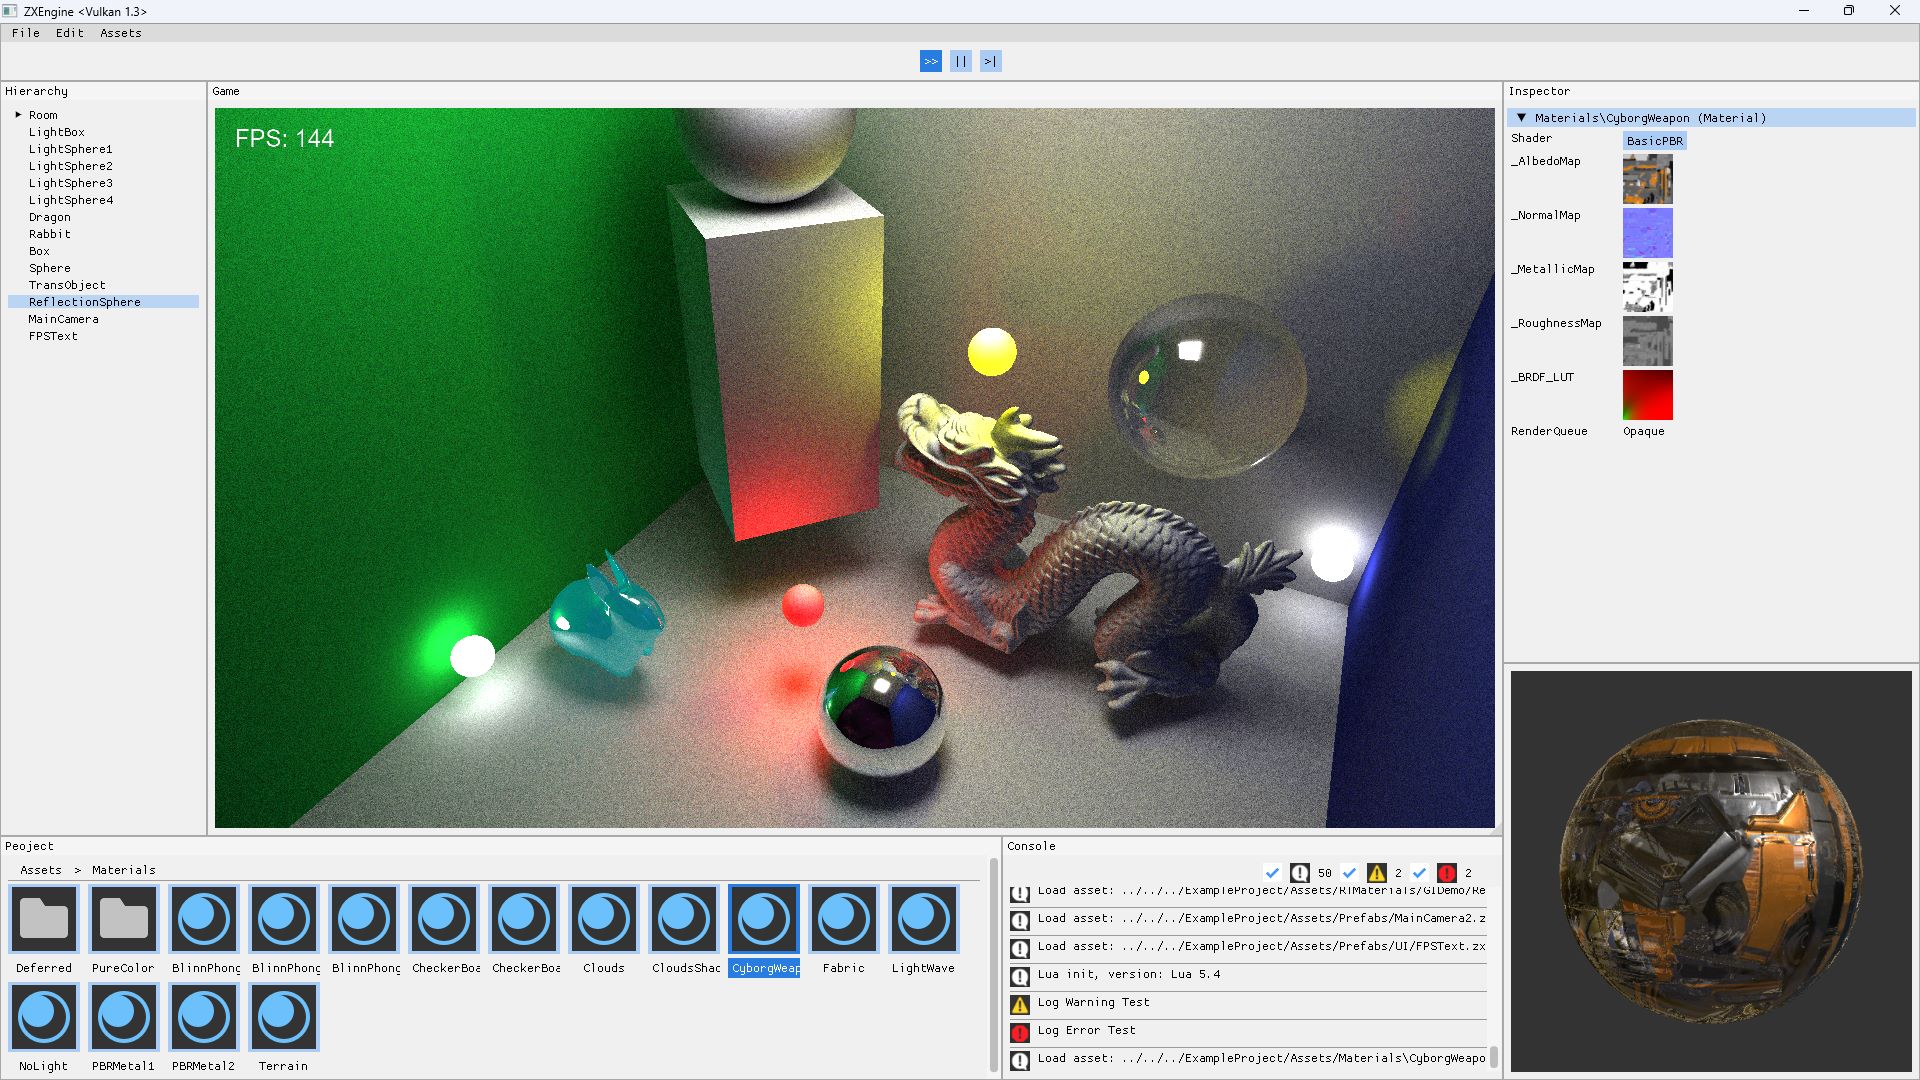Toggle the error messages checkbox in Console
This screenshot has width=1920, height=1080.
(1419, 873)
